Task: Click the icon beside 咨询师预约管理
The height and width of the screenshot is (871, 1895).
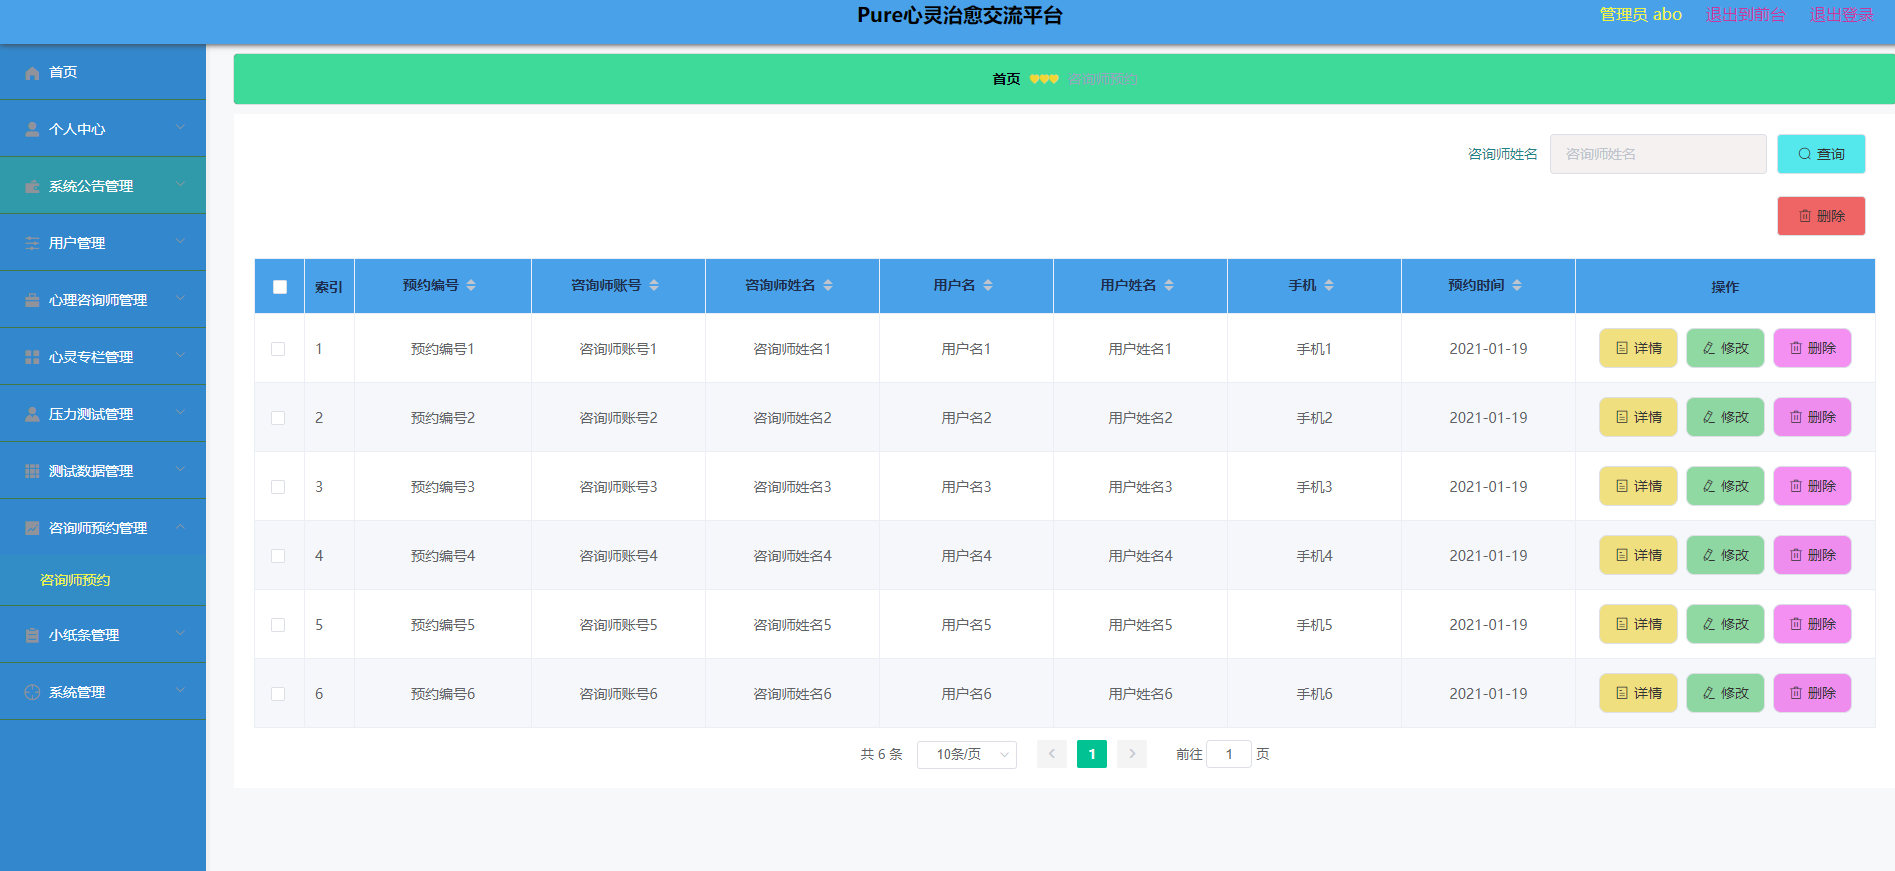Action: click(x=32, y=529)
